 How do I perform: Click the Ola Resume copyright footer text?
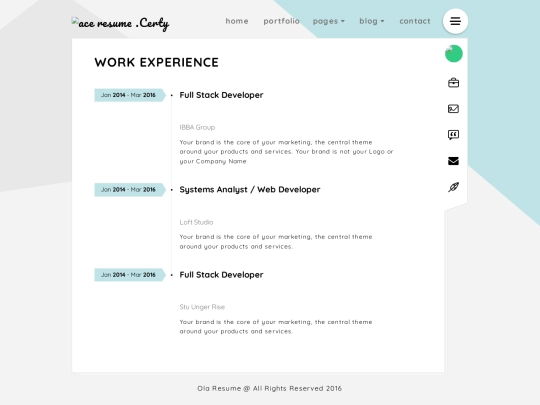pos(270,388)
